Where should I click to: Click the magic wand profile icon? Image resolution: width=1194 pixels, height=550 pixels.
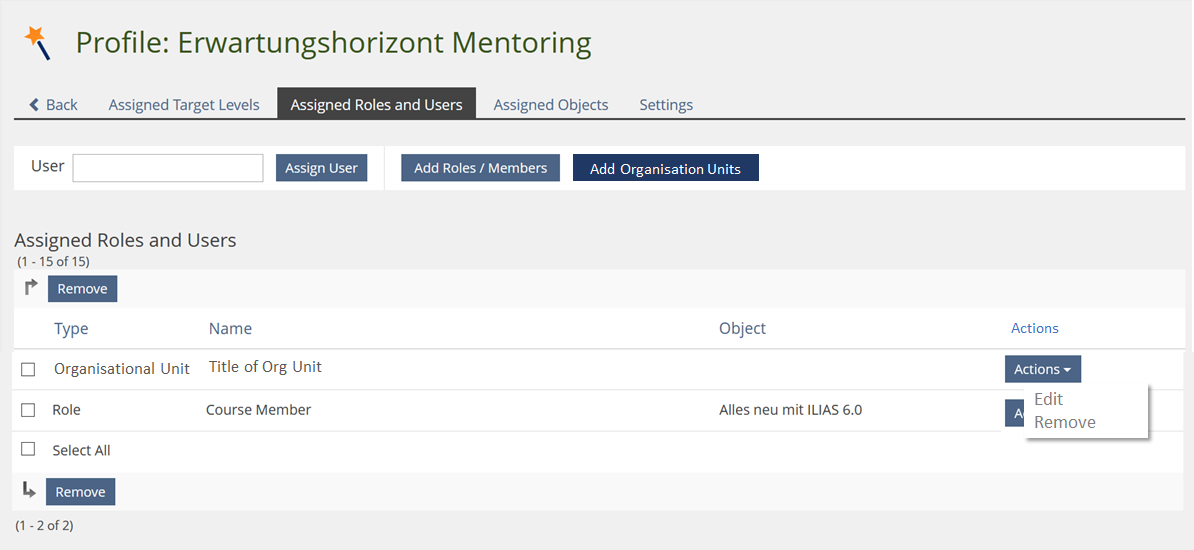click(37, 43)
